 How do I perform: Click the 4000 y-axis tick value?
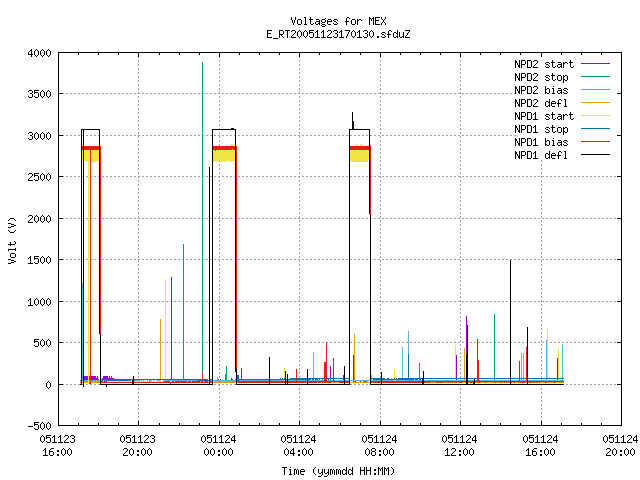tap(39, 53)
